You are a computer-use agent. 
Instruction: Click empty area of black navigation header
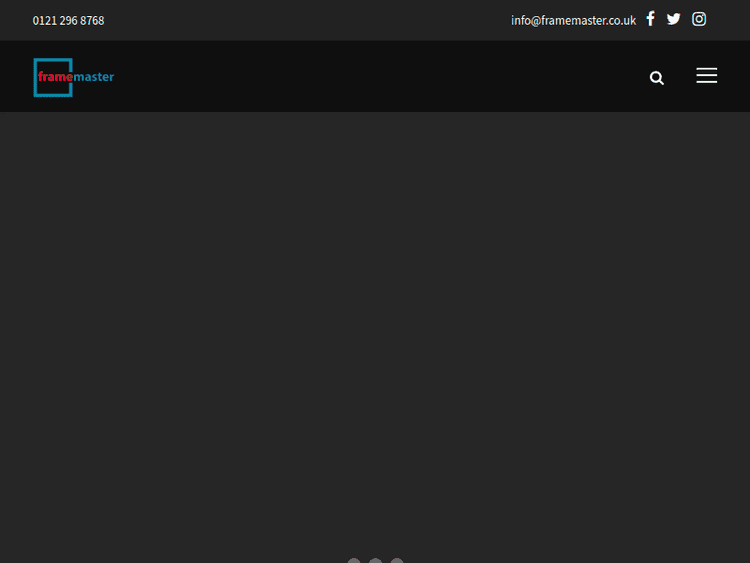click(380, 77)
